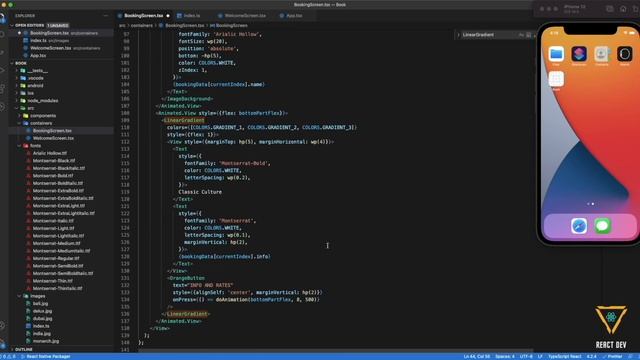The height and width of the screenshot is (360, 640).
Task: Open the Files app on iPhone simulator
Action: point(556,54)
